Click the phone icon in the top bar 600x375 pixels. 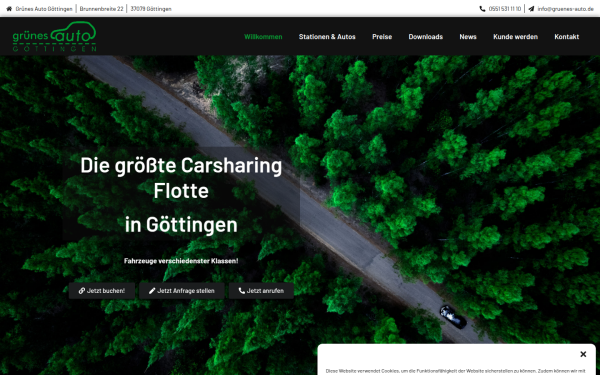tap(482, 8)
